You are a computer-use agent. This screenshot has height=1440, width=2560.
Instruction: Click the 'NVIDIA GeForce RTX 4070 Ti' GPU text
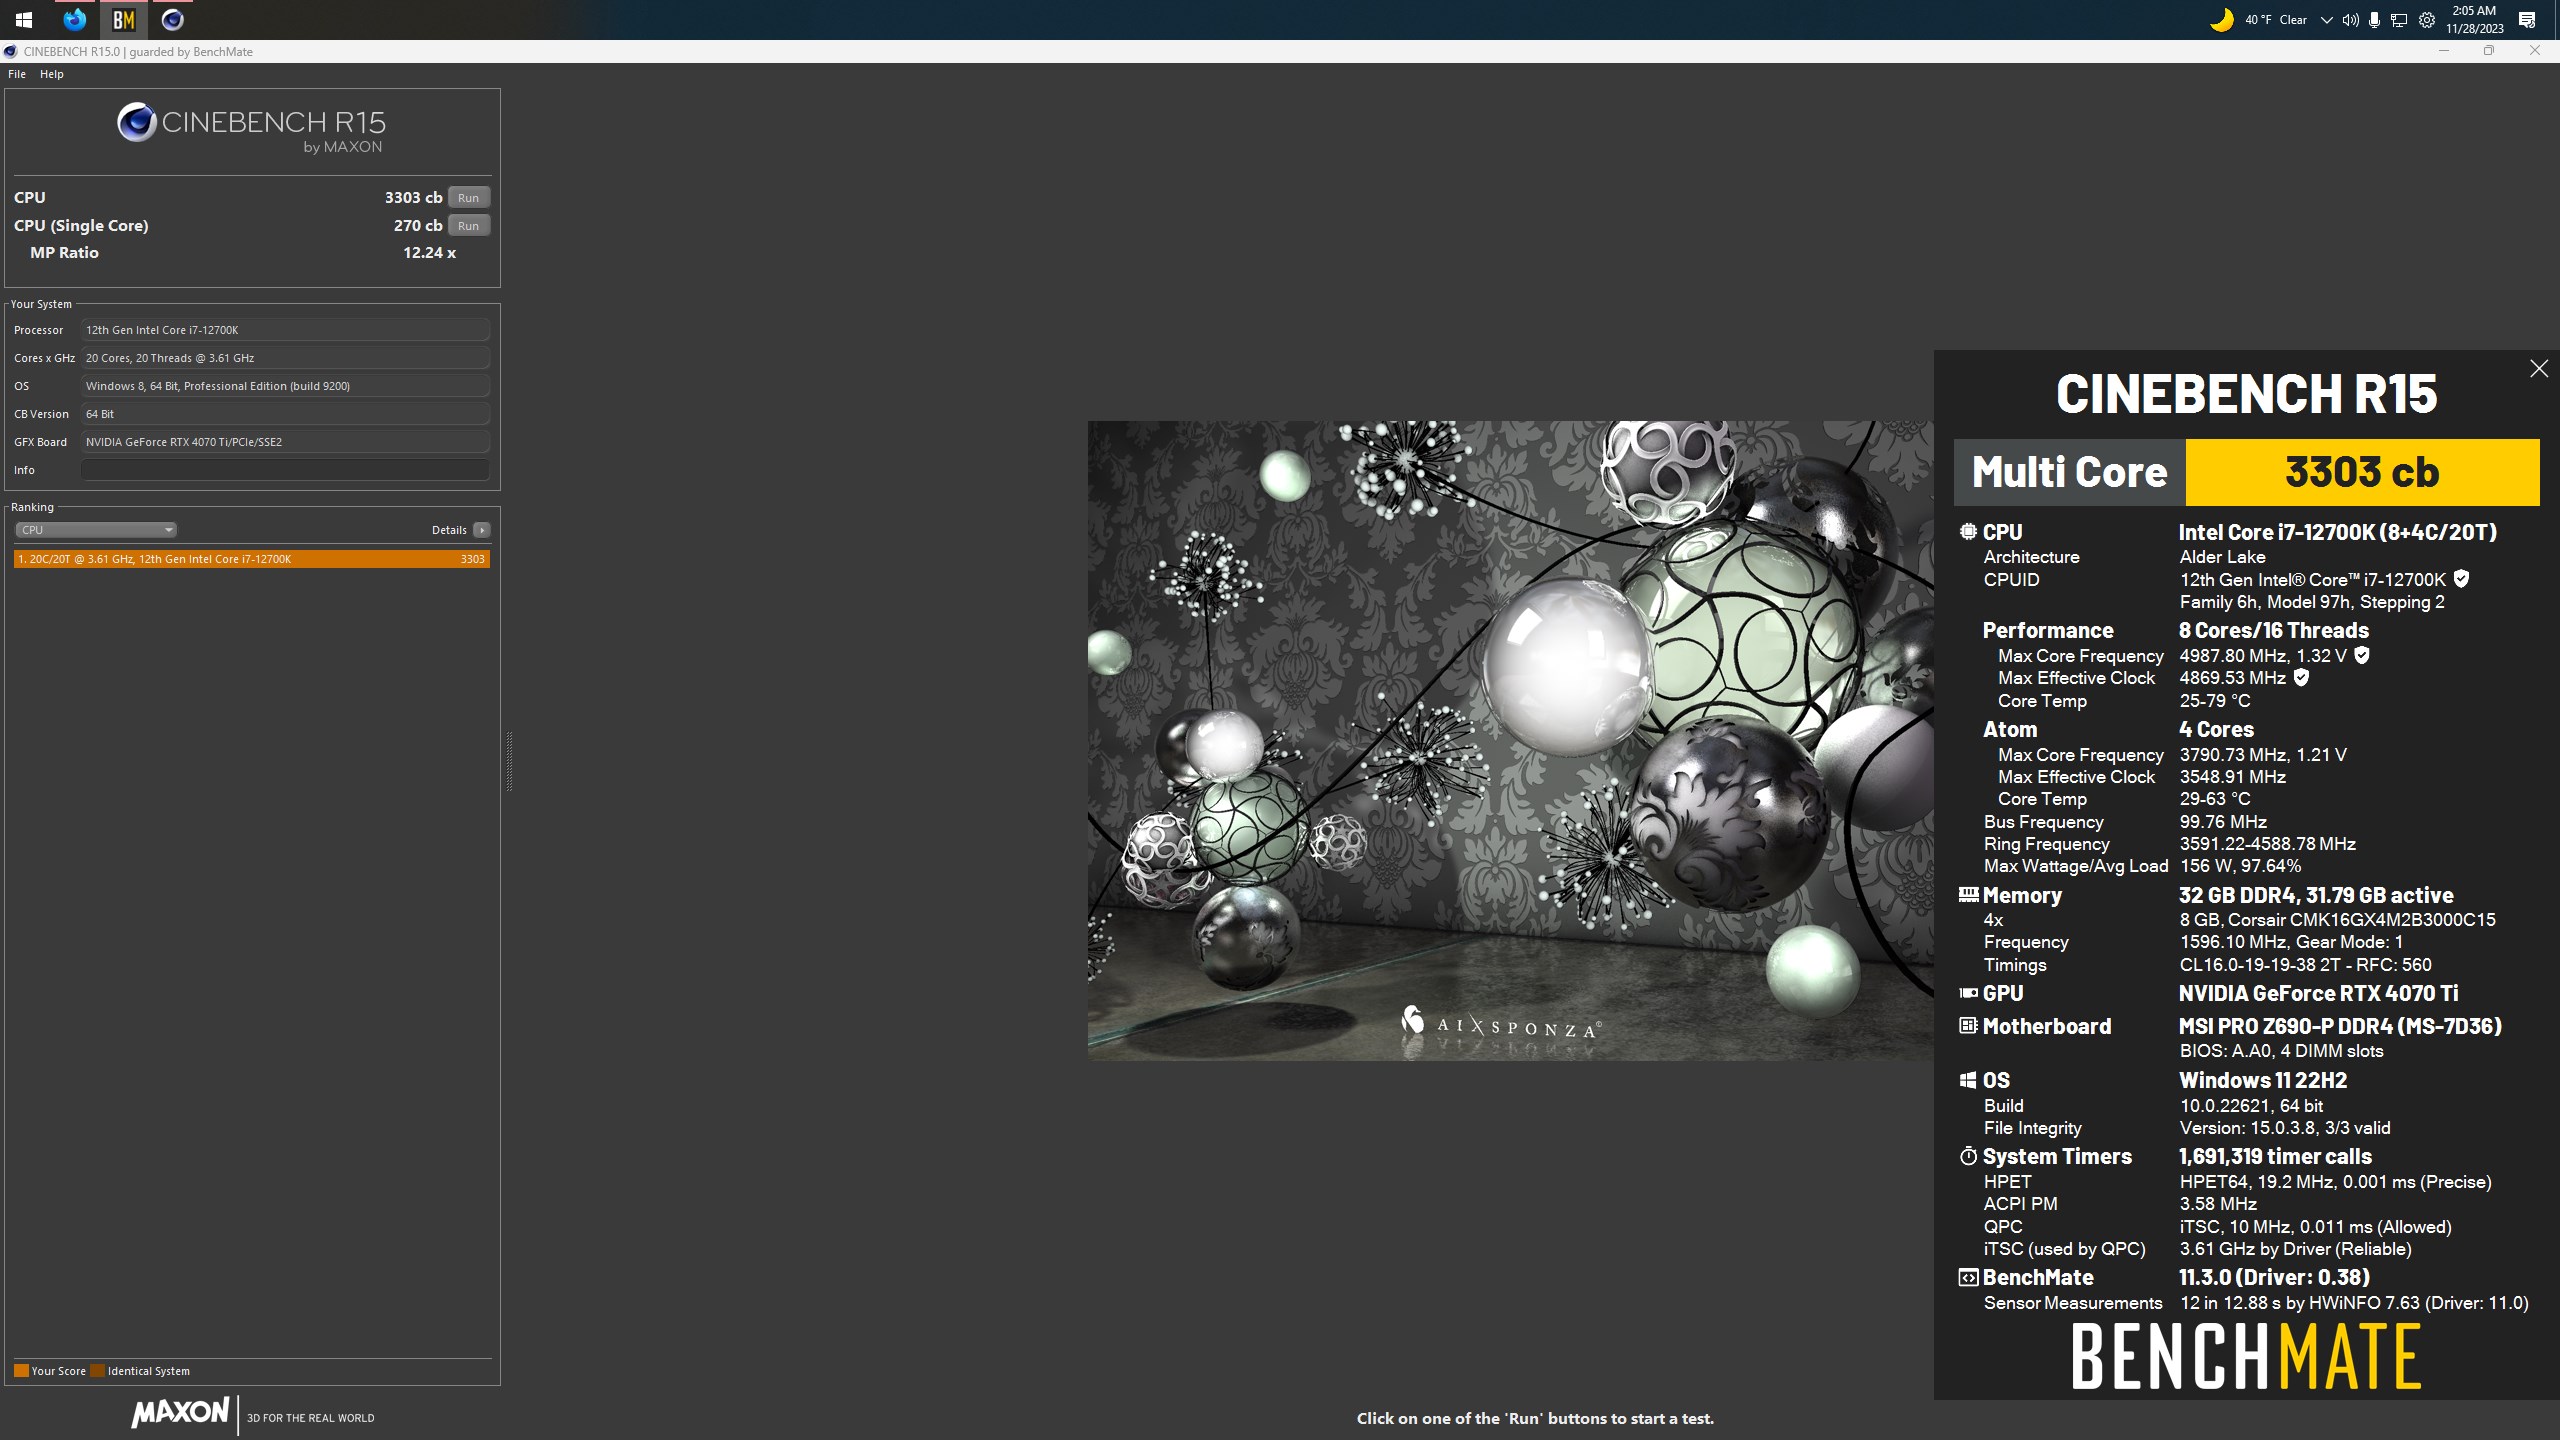[x=2318, y=993]
